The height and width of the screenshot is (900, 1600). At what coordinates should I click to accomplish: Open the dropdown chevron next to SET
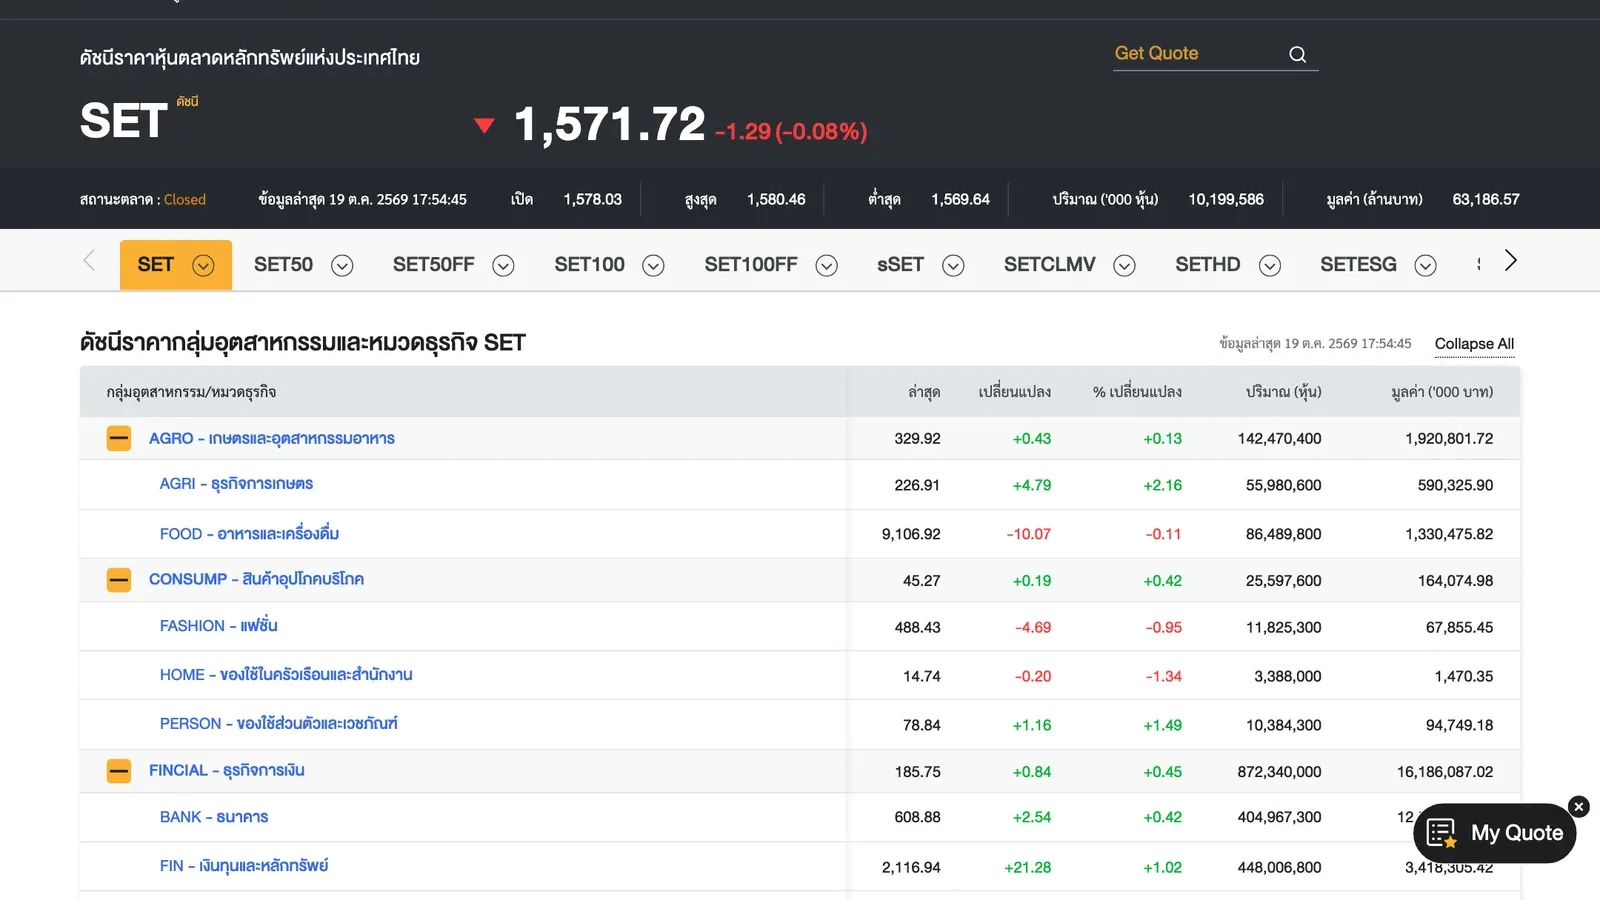203,265
